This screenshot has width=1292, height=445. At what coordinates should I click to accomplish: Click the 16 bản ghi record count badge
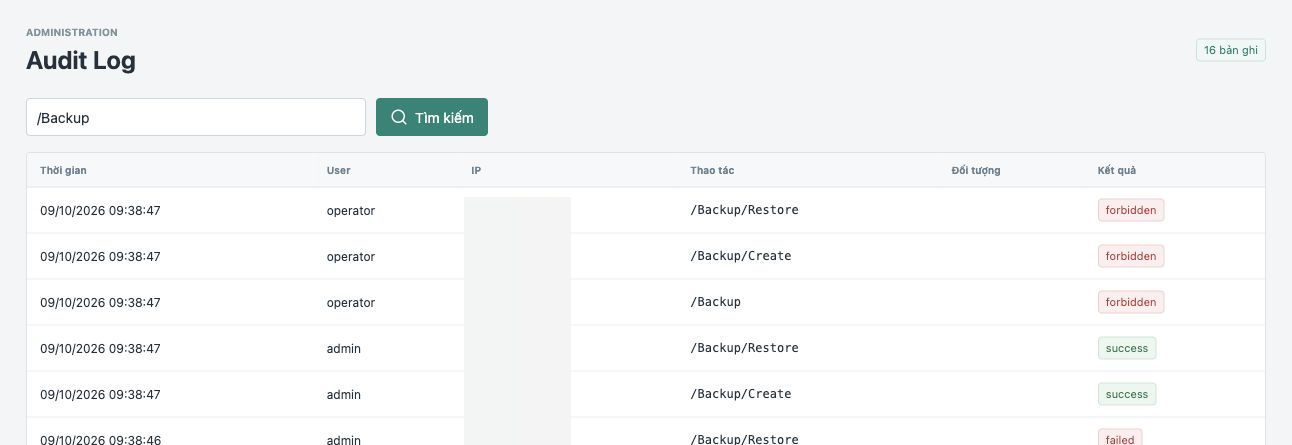(1231, 50)
